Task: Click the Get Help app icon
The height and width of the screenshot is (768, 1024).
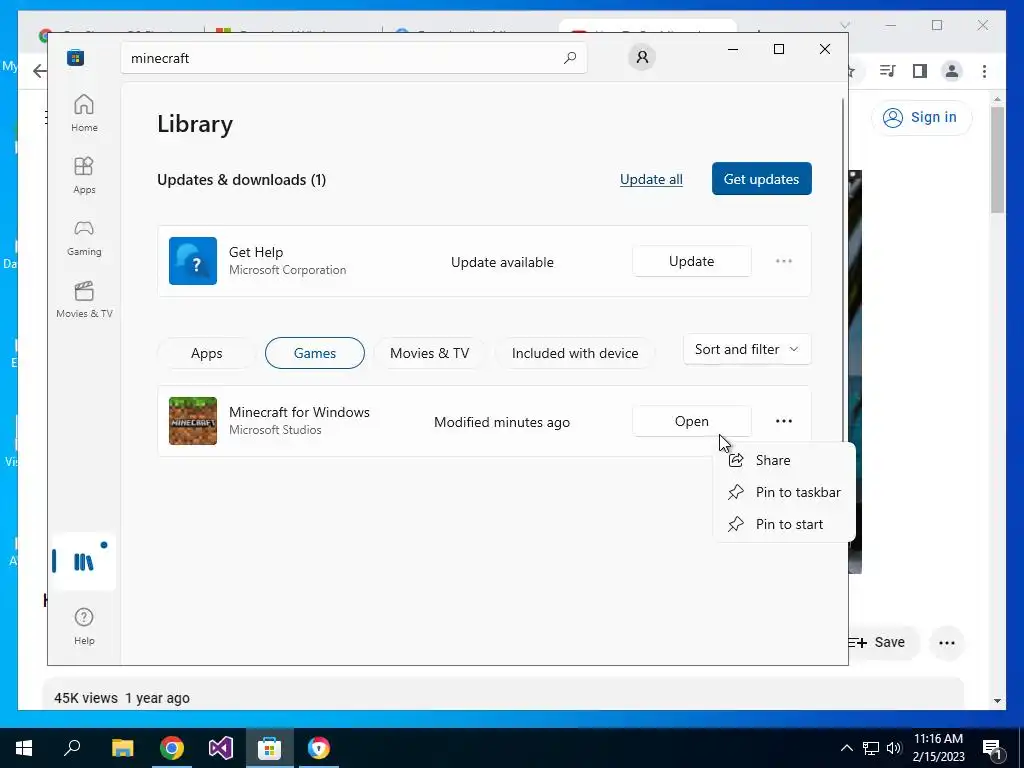Action: click(x=193, y=261)
